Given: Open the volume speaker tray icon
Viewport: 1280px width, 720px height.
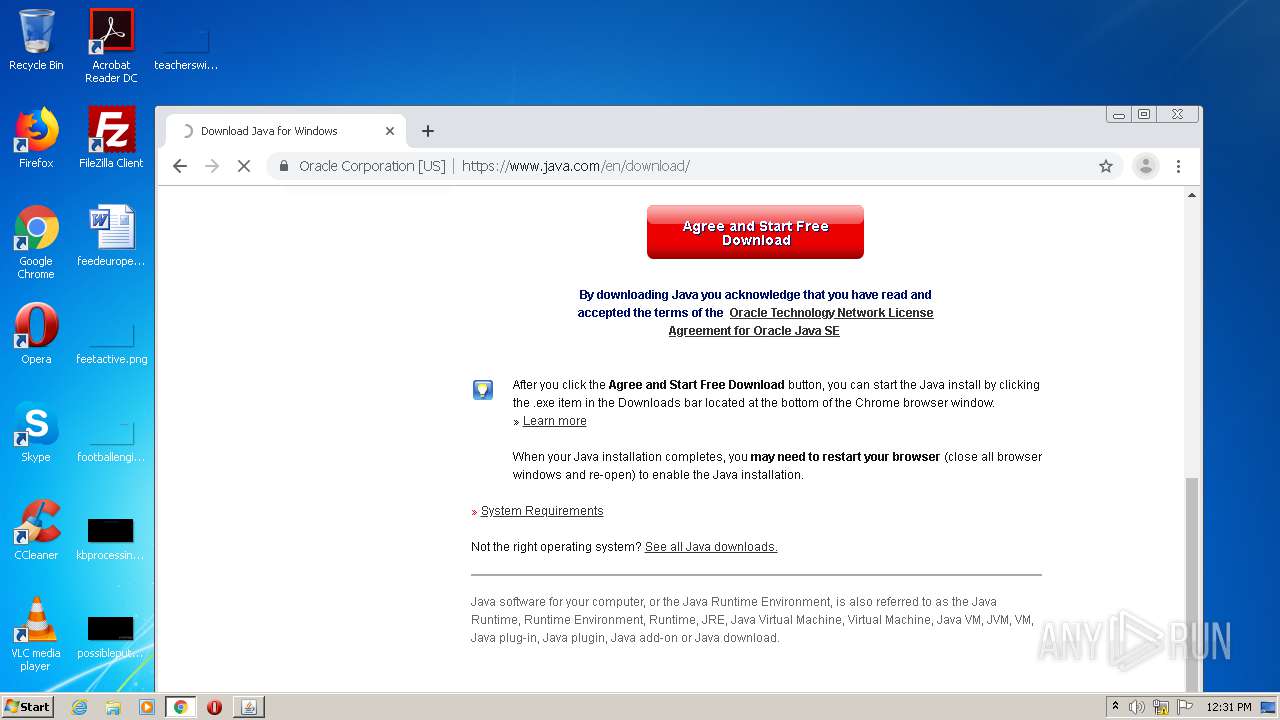Looking at the screenshot, I should coord(1137,707).
